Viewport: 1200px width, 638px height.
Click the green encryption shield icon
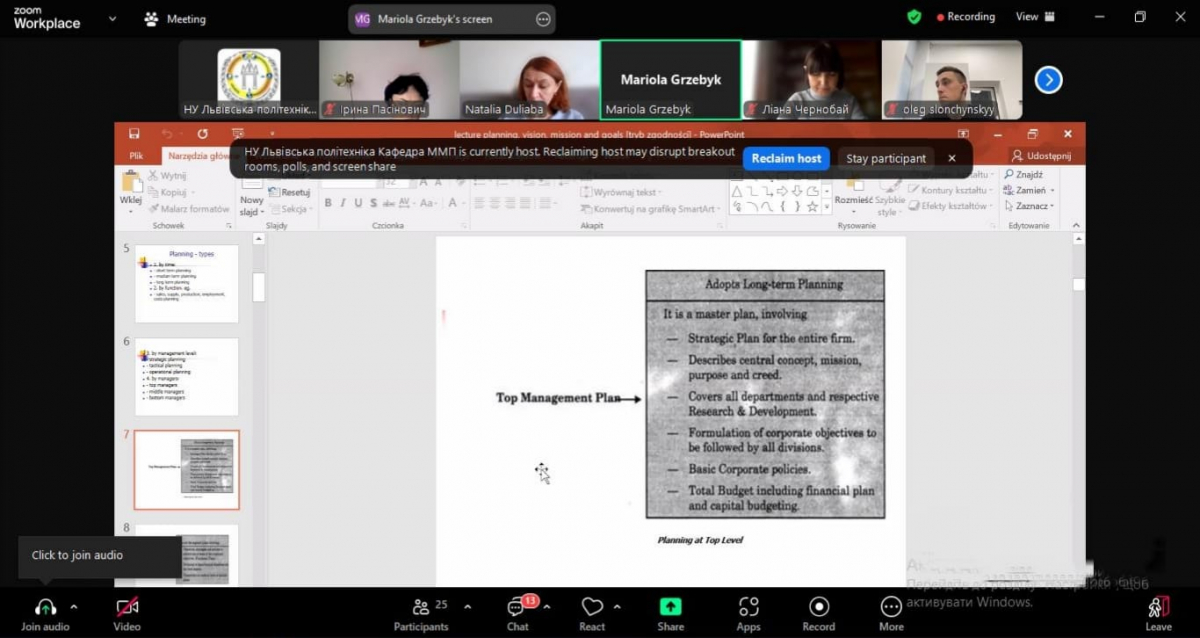(914, 17)
